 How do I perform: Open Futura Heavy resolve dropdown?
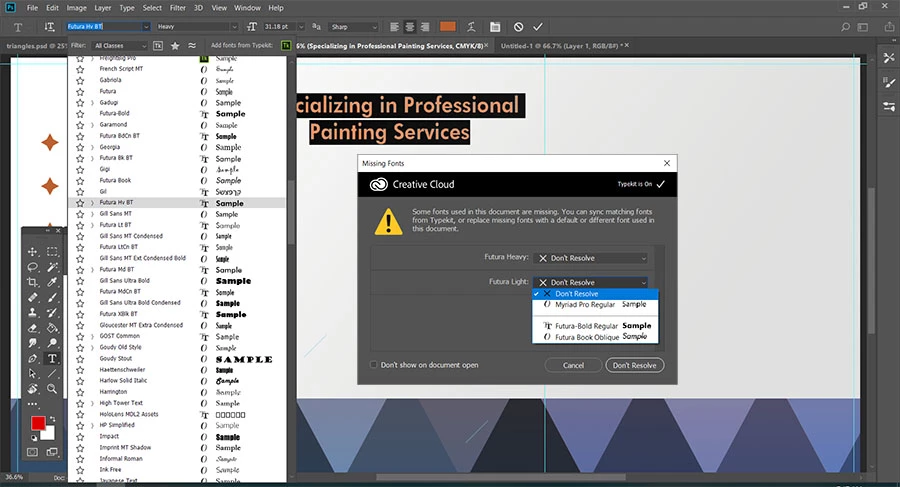(592, 258)
